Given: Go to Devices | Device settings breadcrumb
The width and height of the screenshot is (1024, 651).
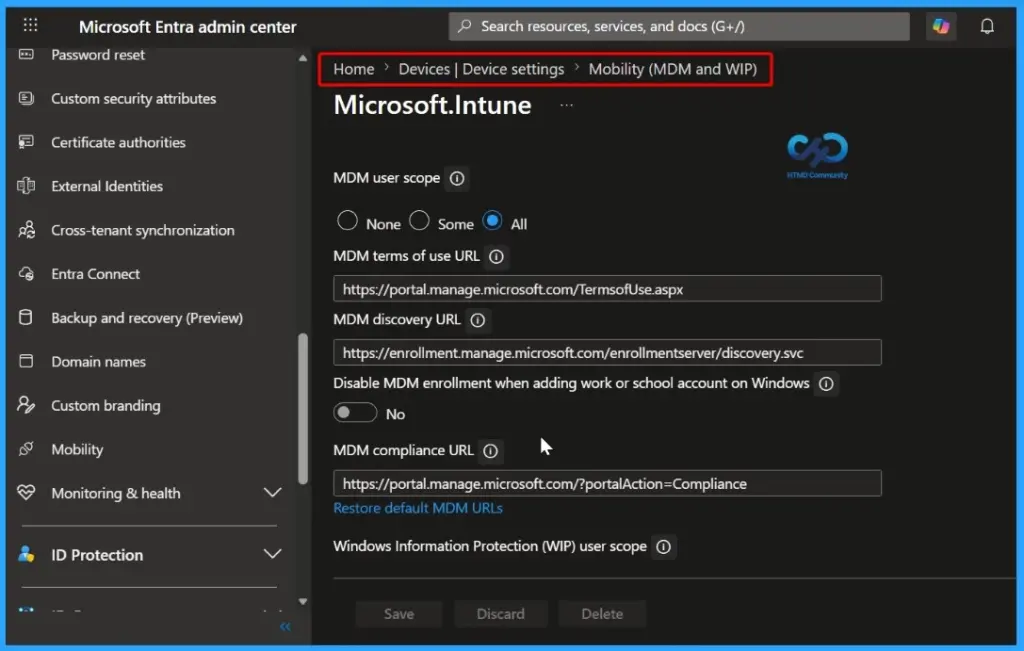Looking at the screenshot, I should click(481, 69).
